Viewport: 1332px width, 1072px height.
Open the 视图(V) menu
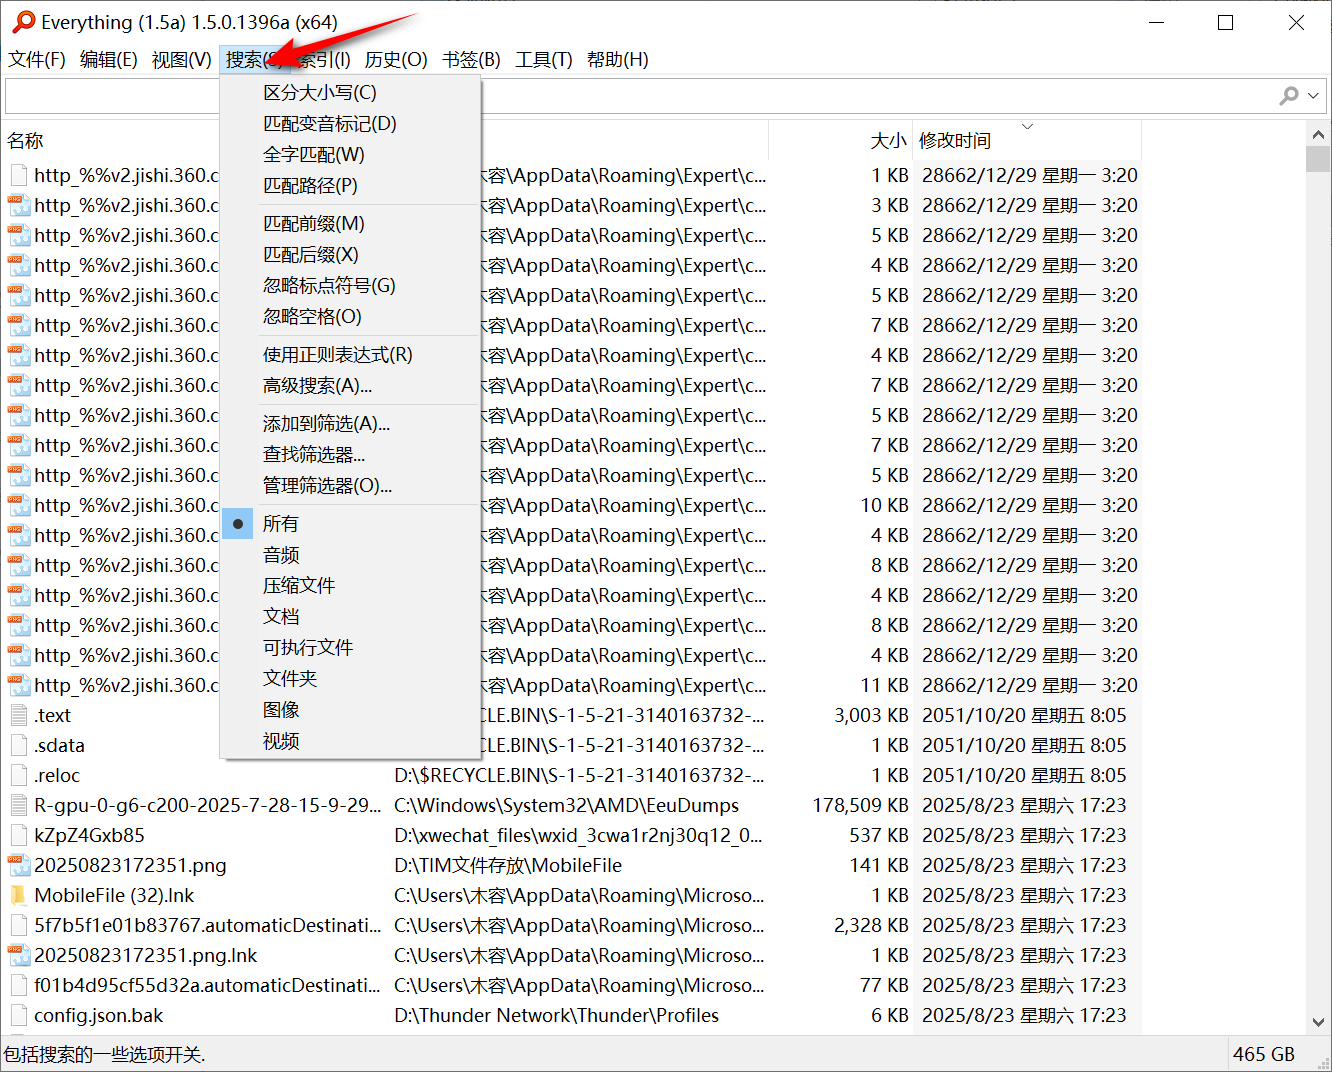click(182, 60)
